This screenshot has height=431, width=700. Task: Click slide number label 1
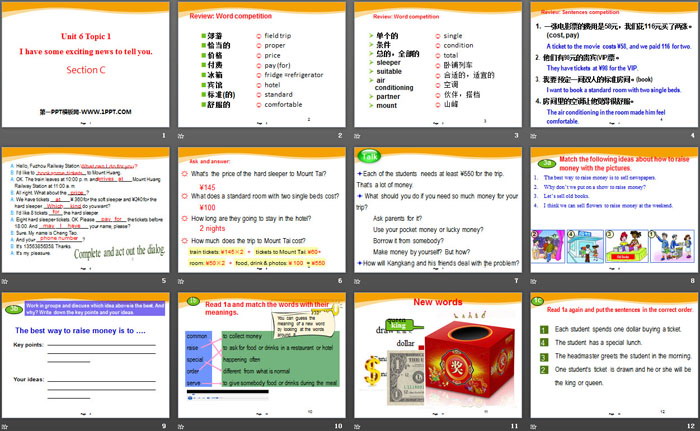pos(164,135)
